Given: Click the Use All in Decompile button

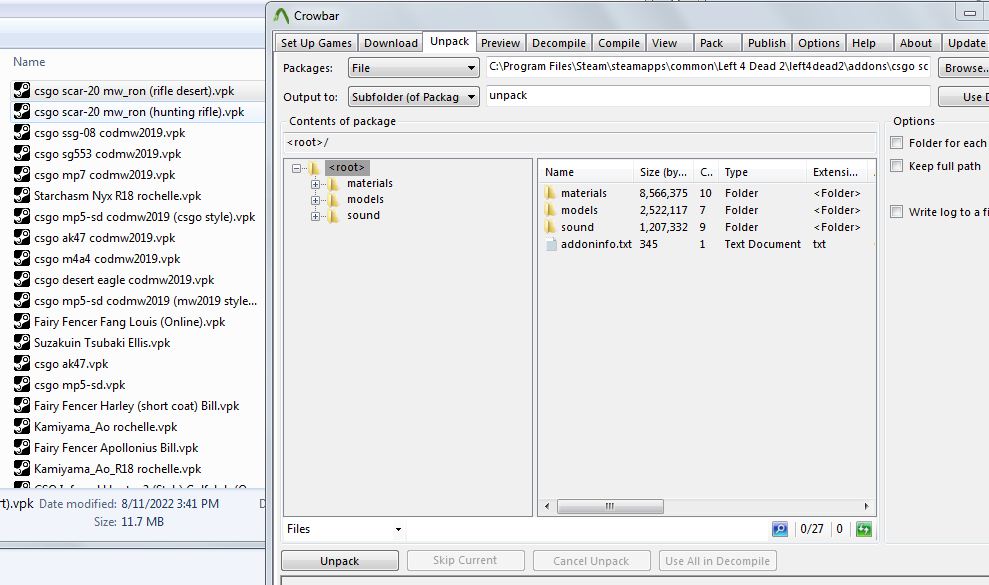Looking at the screenshot, I should click(717, 560).
